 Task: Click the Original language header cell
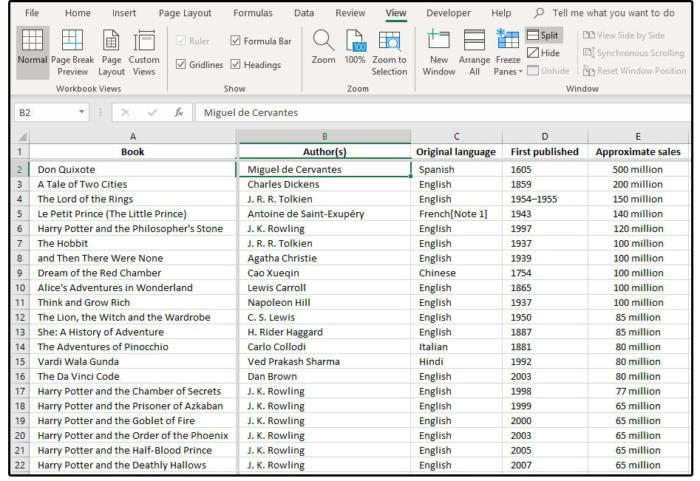coord(456,152)
